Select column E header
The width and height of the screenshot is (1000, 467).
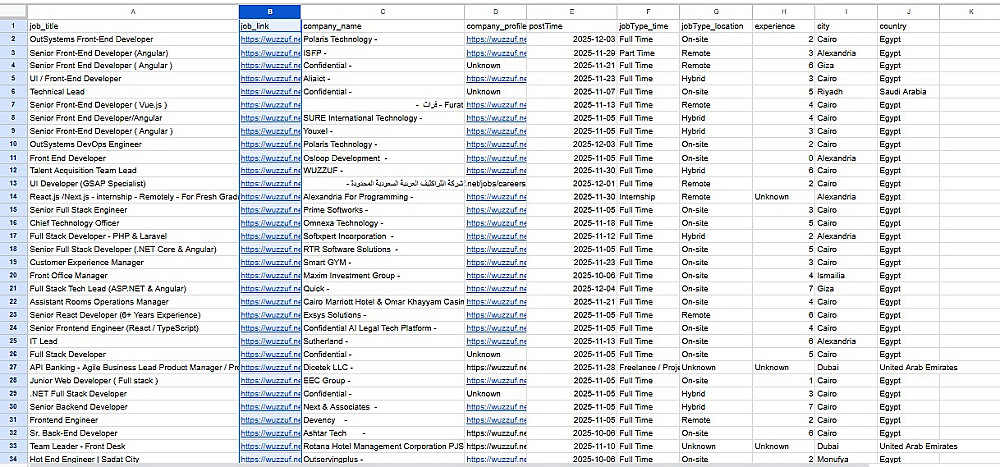(x=571, y=12)
